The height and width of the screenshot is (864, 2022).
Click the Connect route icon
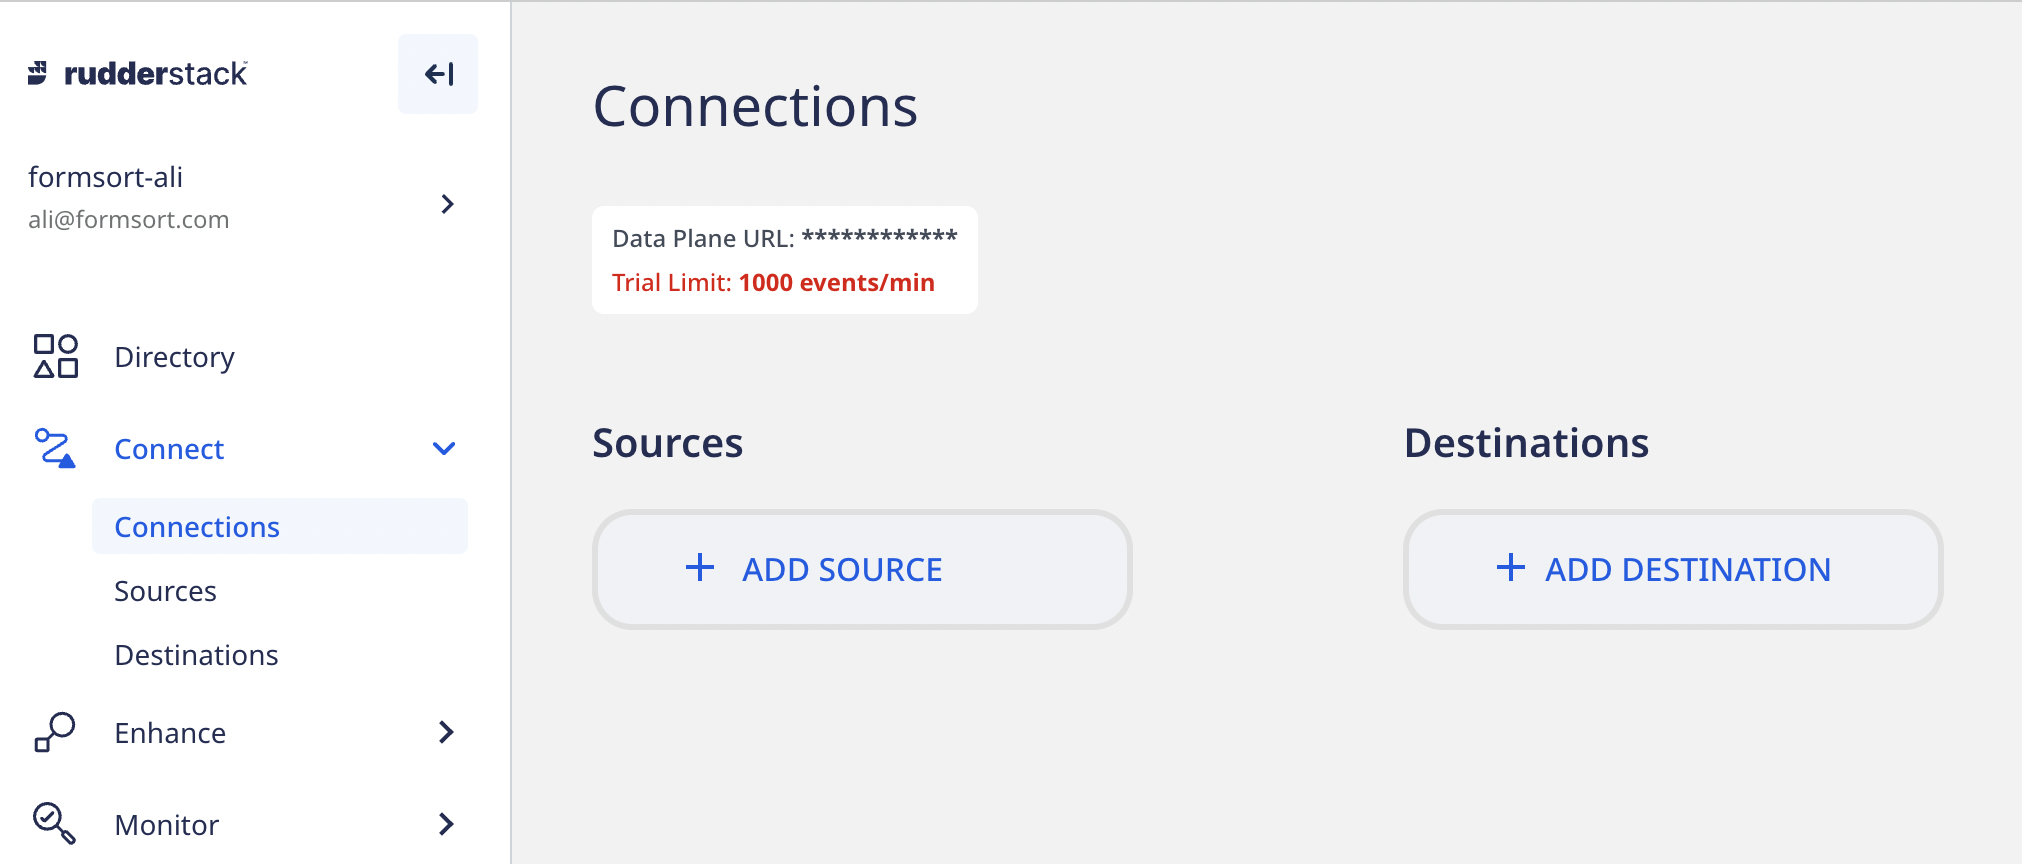point(55,448)
